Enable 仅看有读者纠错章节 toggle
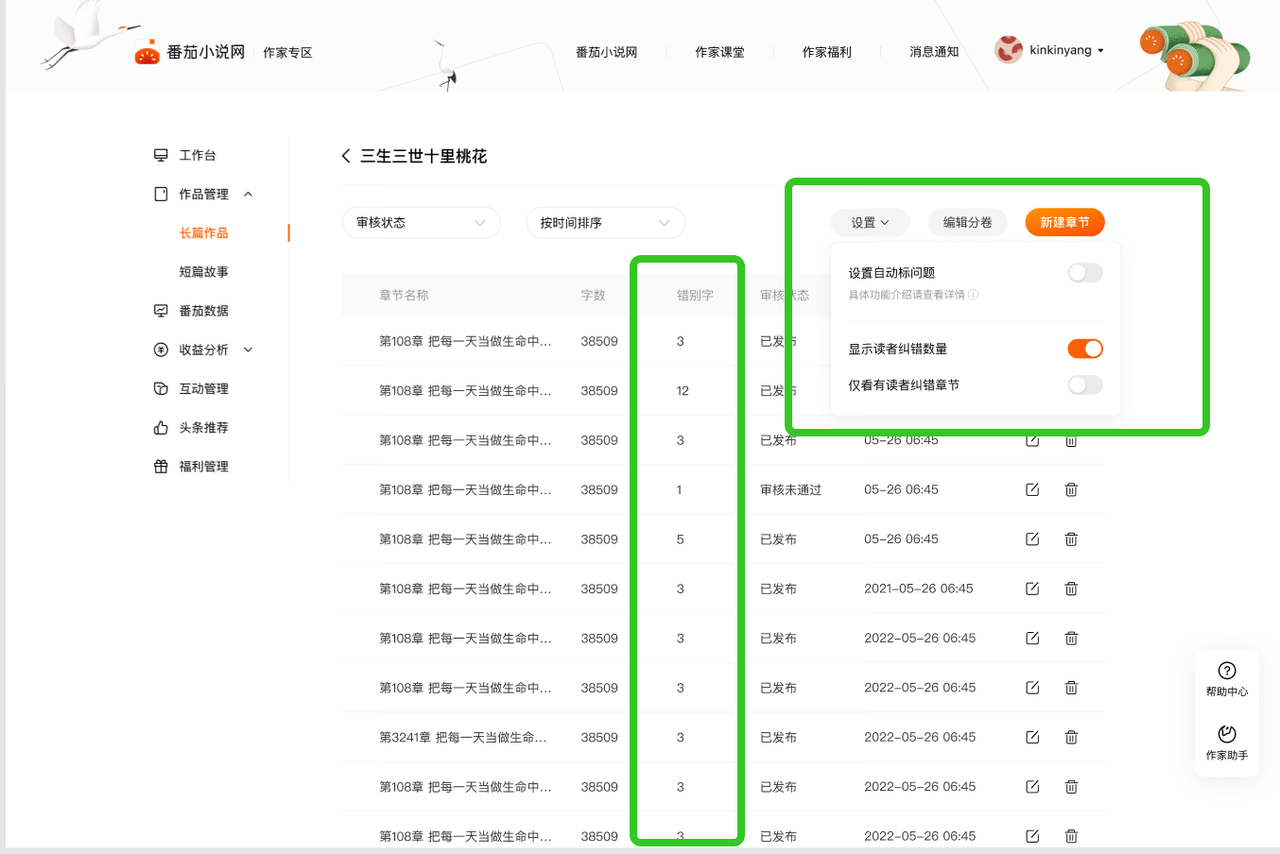Image resolution: width=1280 pixels, height=854 pixels. (x=1085, y=385)
